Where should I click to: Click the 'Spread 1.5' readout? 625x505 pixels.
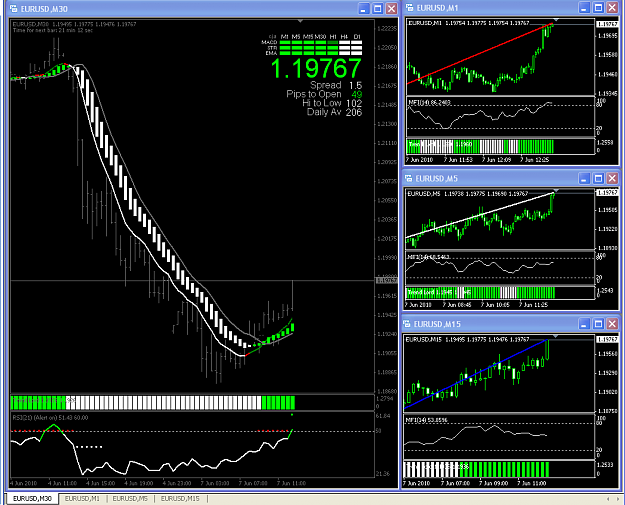point(336,85)
